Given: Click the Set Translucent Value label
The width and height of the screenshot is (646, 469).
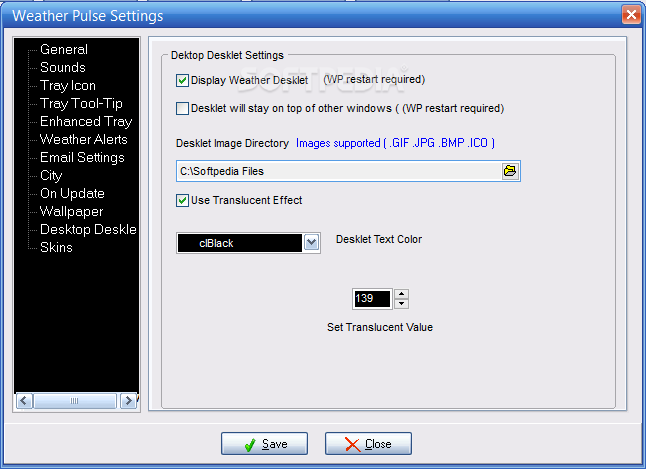Looking at the screenshot, I should click(380, 327).
